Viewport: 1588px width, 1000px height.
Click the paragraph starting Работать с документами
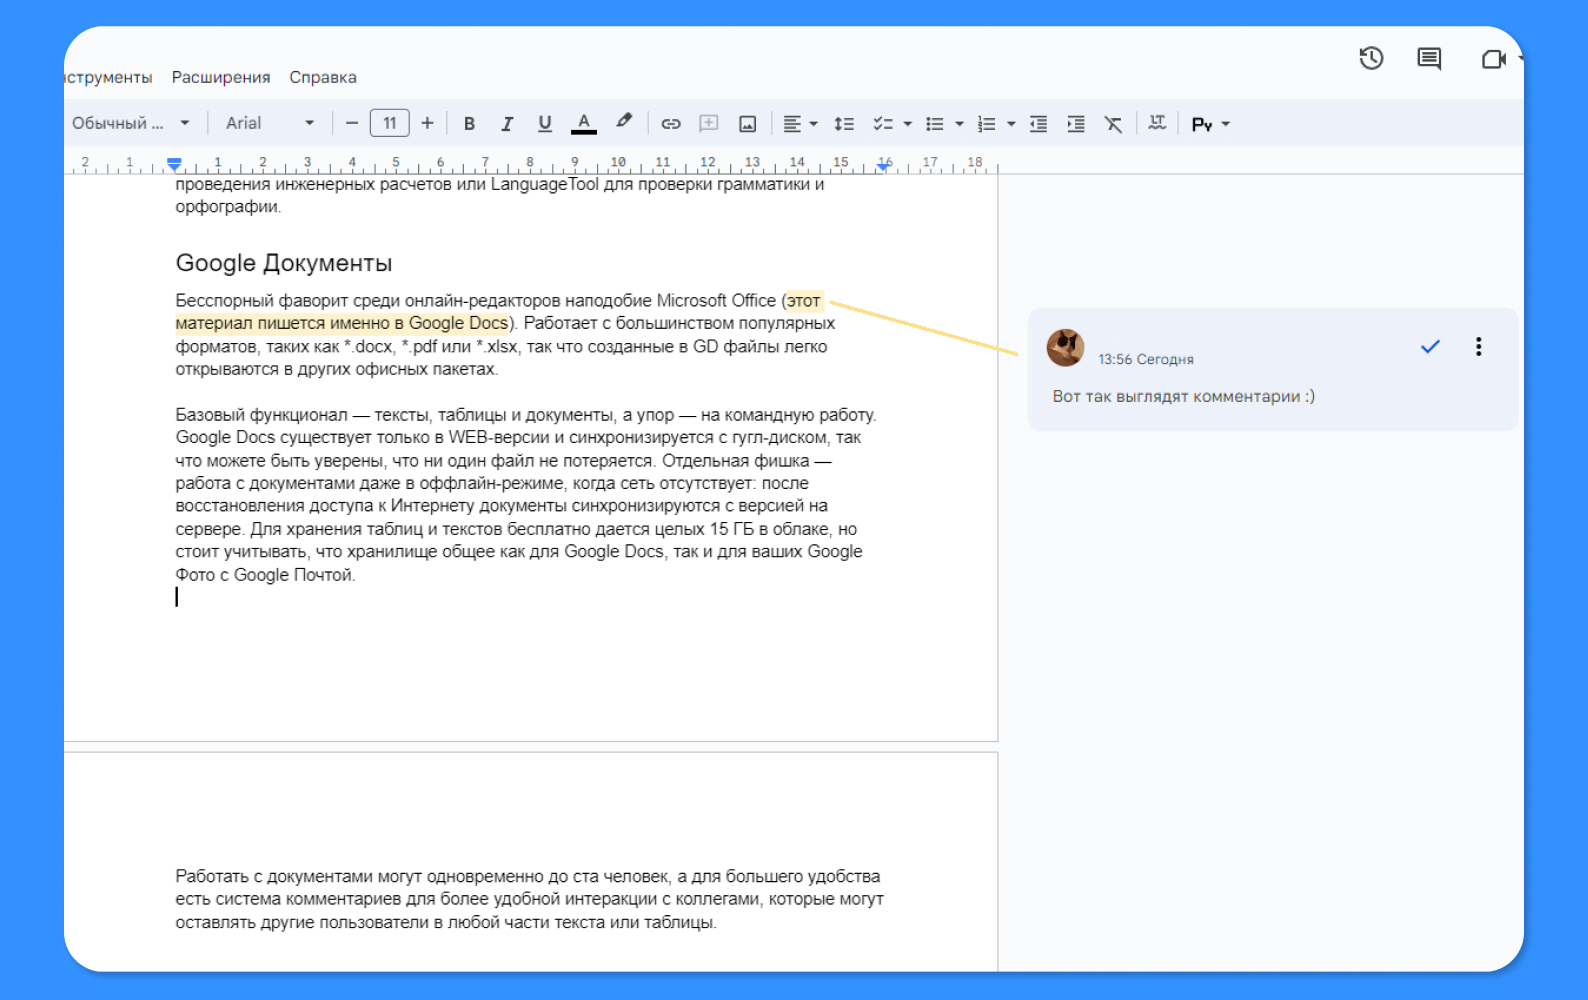[529, 899]
